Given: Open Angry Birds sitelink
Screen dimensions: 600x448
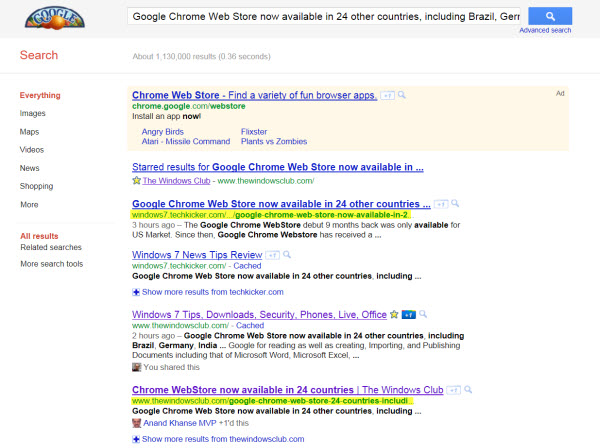Looking at the screenshot, I should pyautogui.click(x=163, y=132).
